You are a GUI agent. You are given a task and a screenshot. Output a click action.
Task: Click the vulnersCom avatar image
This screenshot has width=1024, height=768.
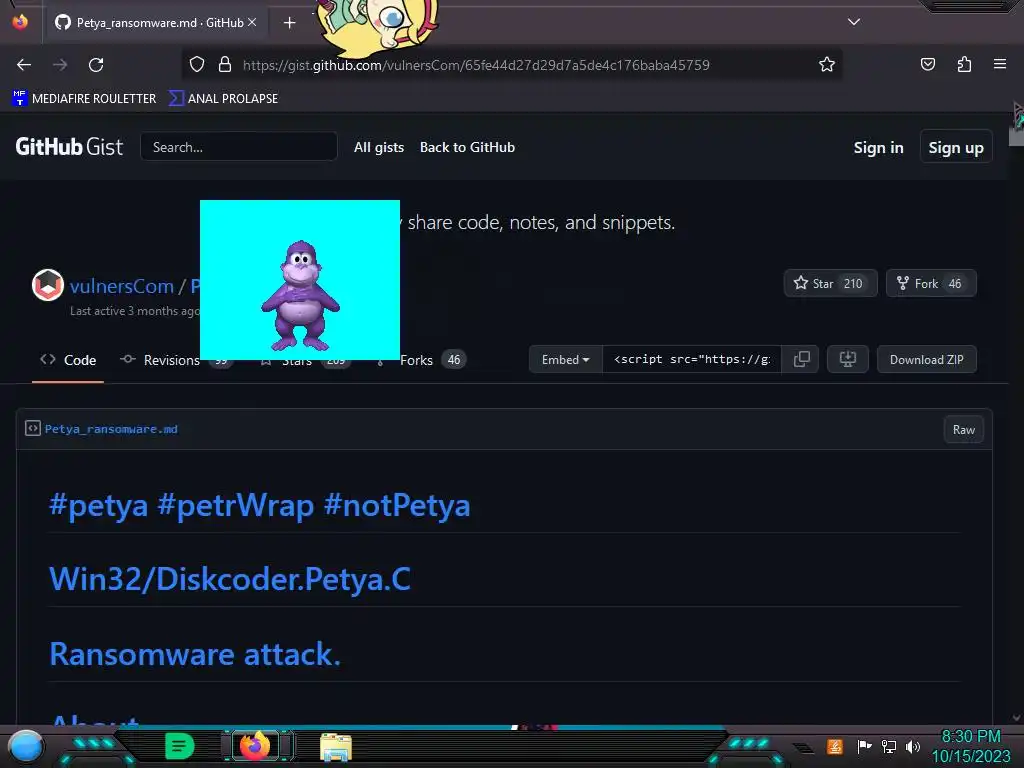point(48,285)
